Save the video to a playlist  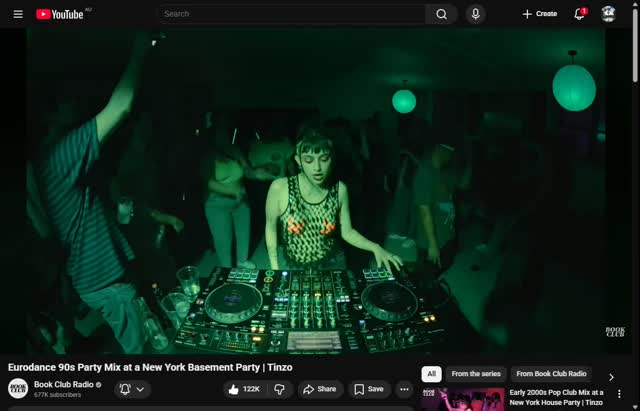[x=369, y=389]
